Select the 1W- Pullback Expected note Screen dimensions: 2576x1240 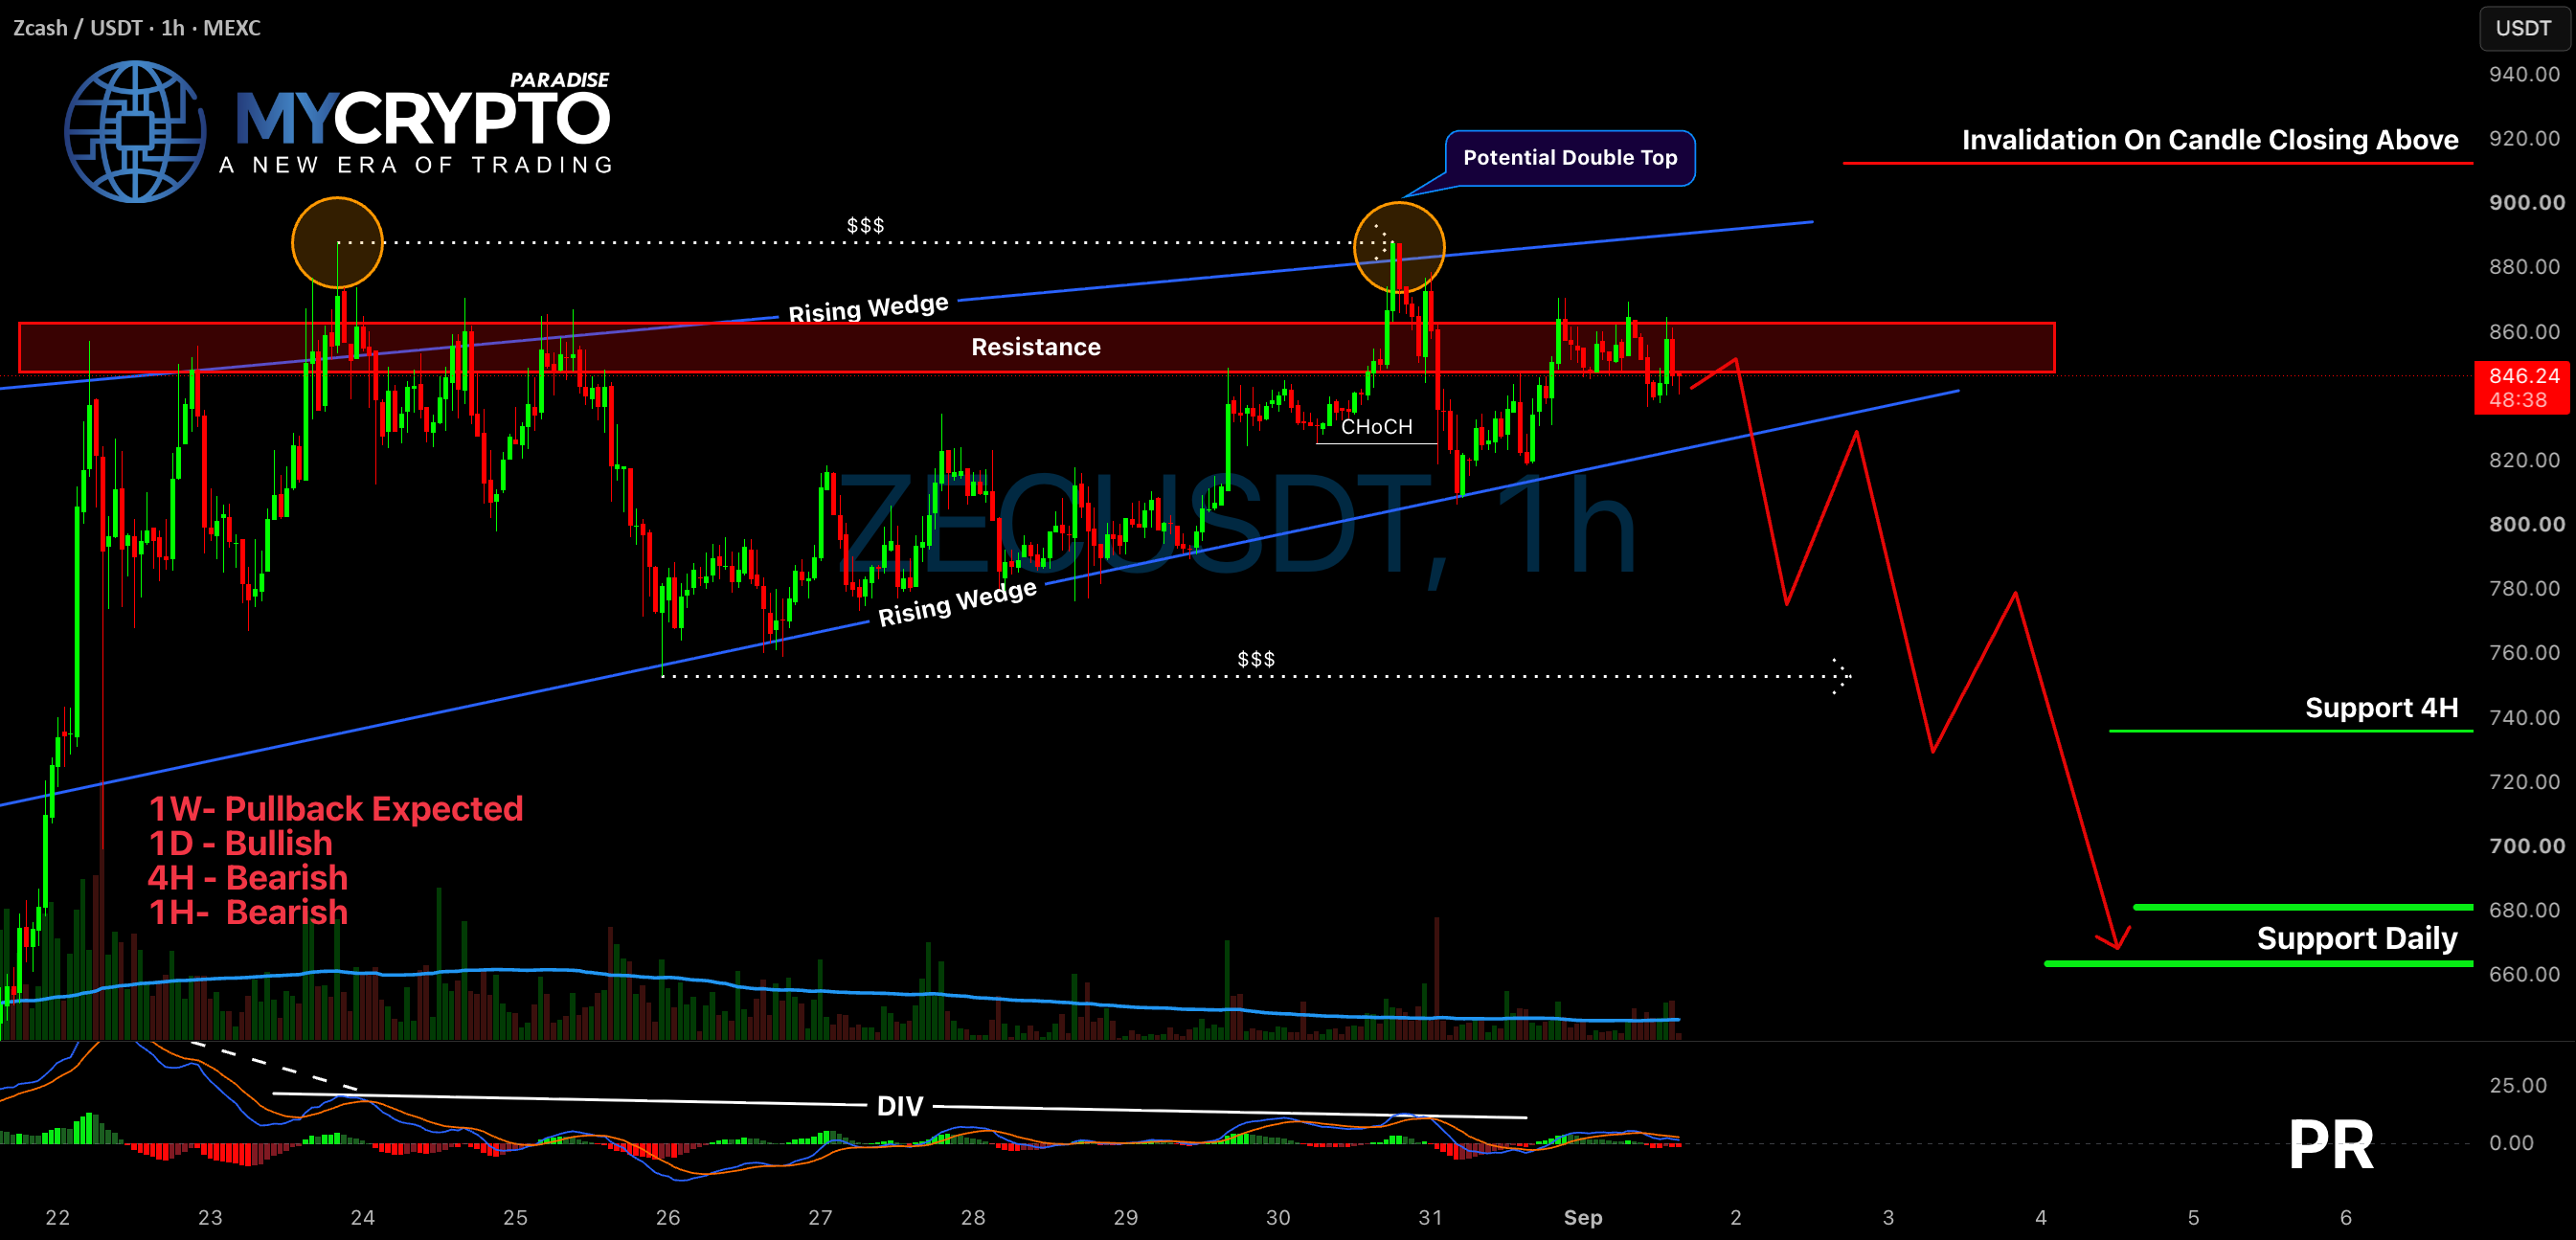click(336, 809)
